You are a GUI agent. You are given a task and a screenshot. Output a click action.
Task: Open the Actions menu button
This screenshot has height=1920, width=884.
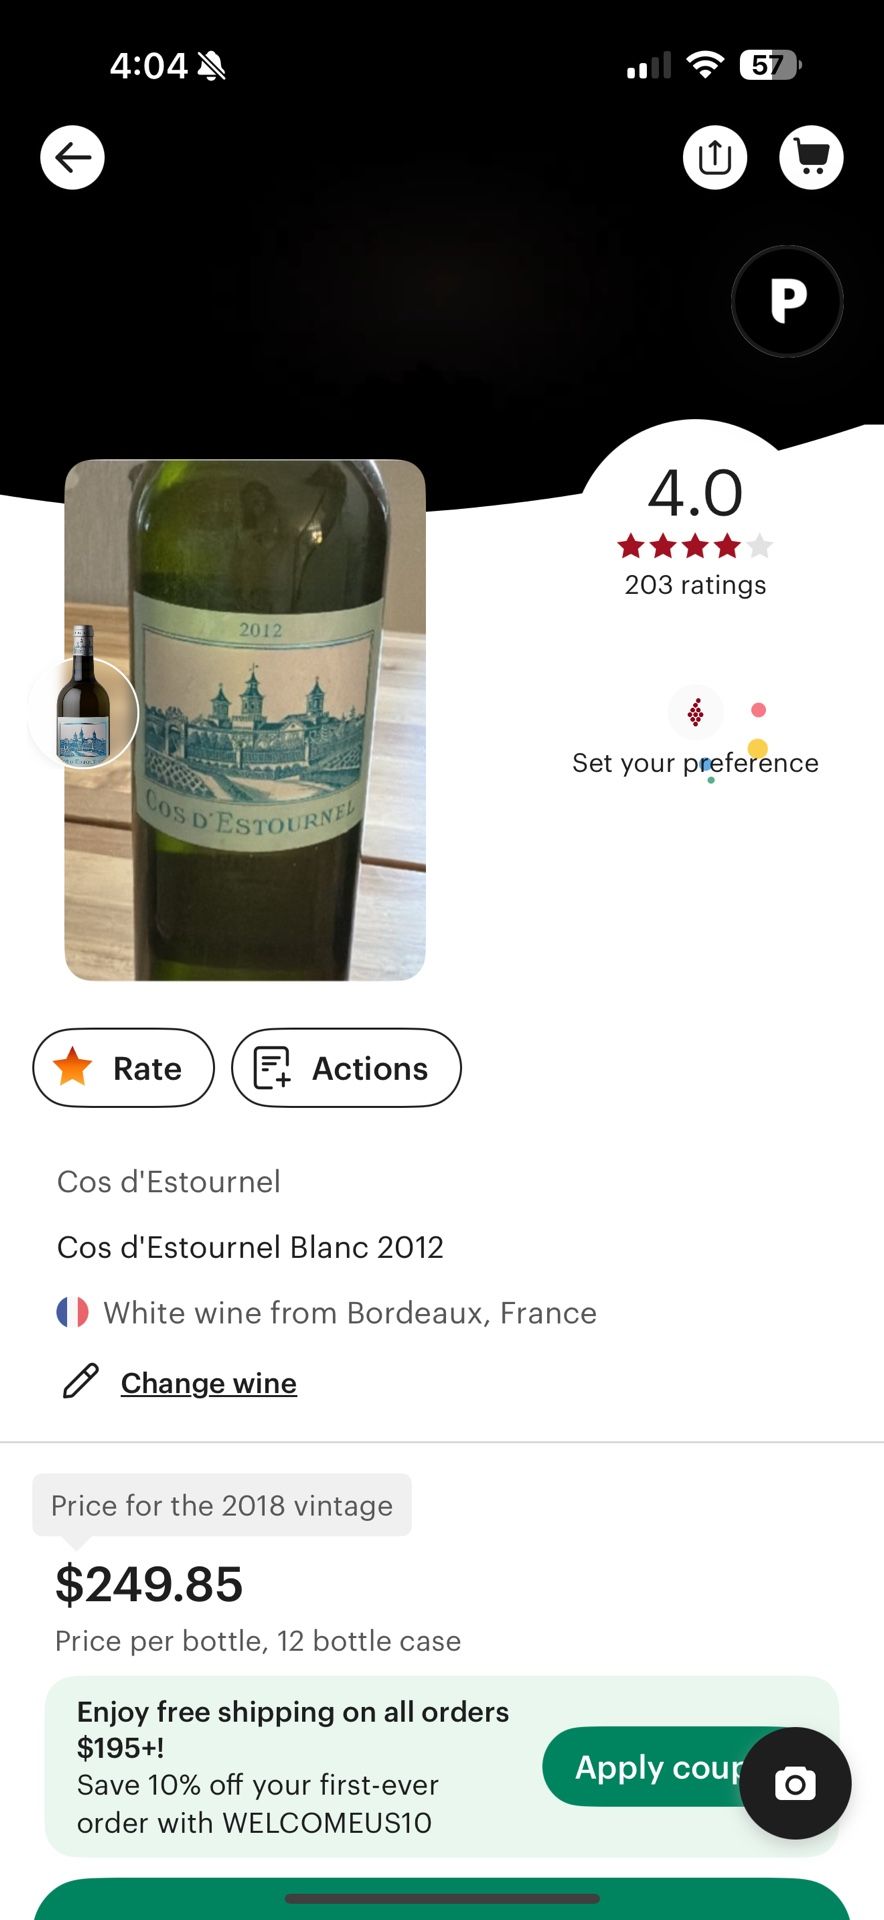tap(346, 1068)
